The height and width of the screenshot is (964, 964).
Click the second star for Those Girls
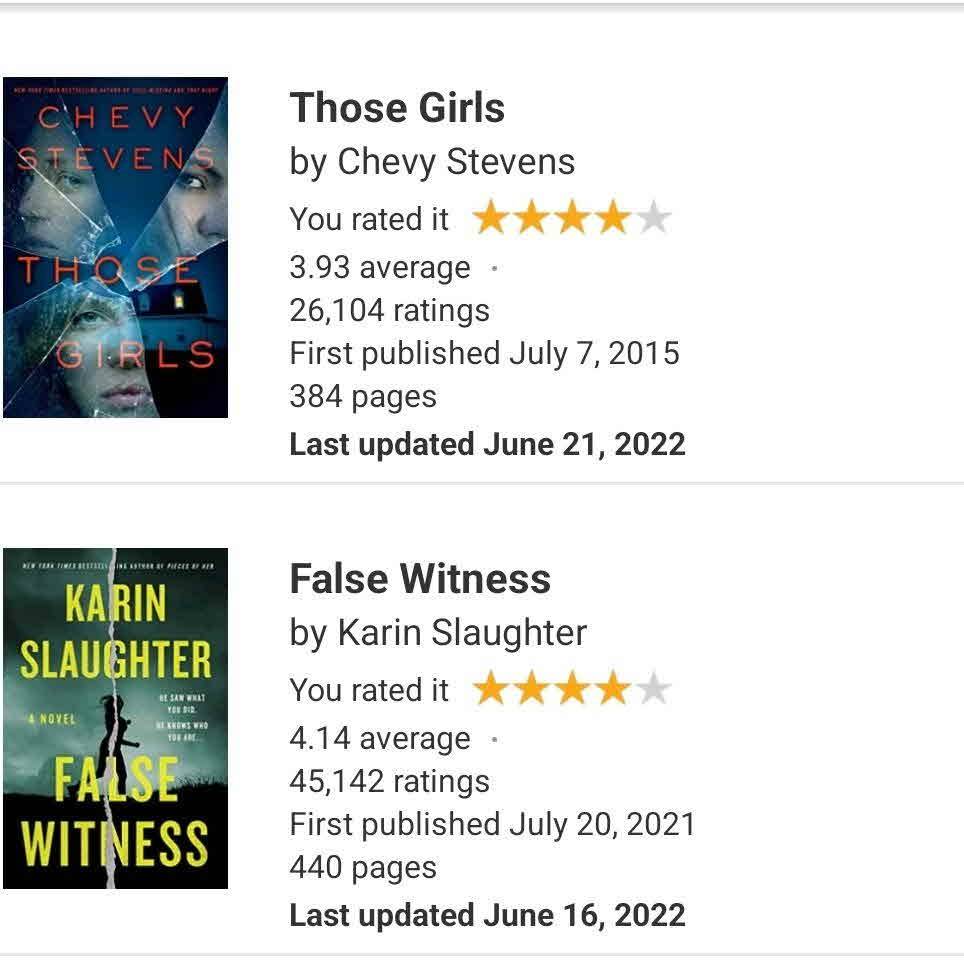pos(531,218)
